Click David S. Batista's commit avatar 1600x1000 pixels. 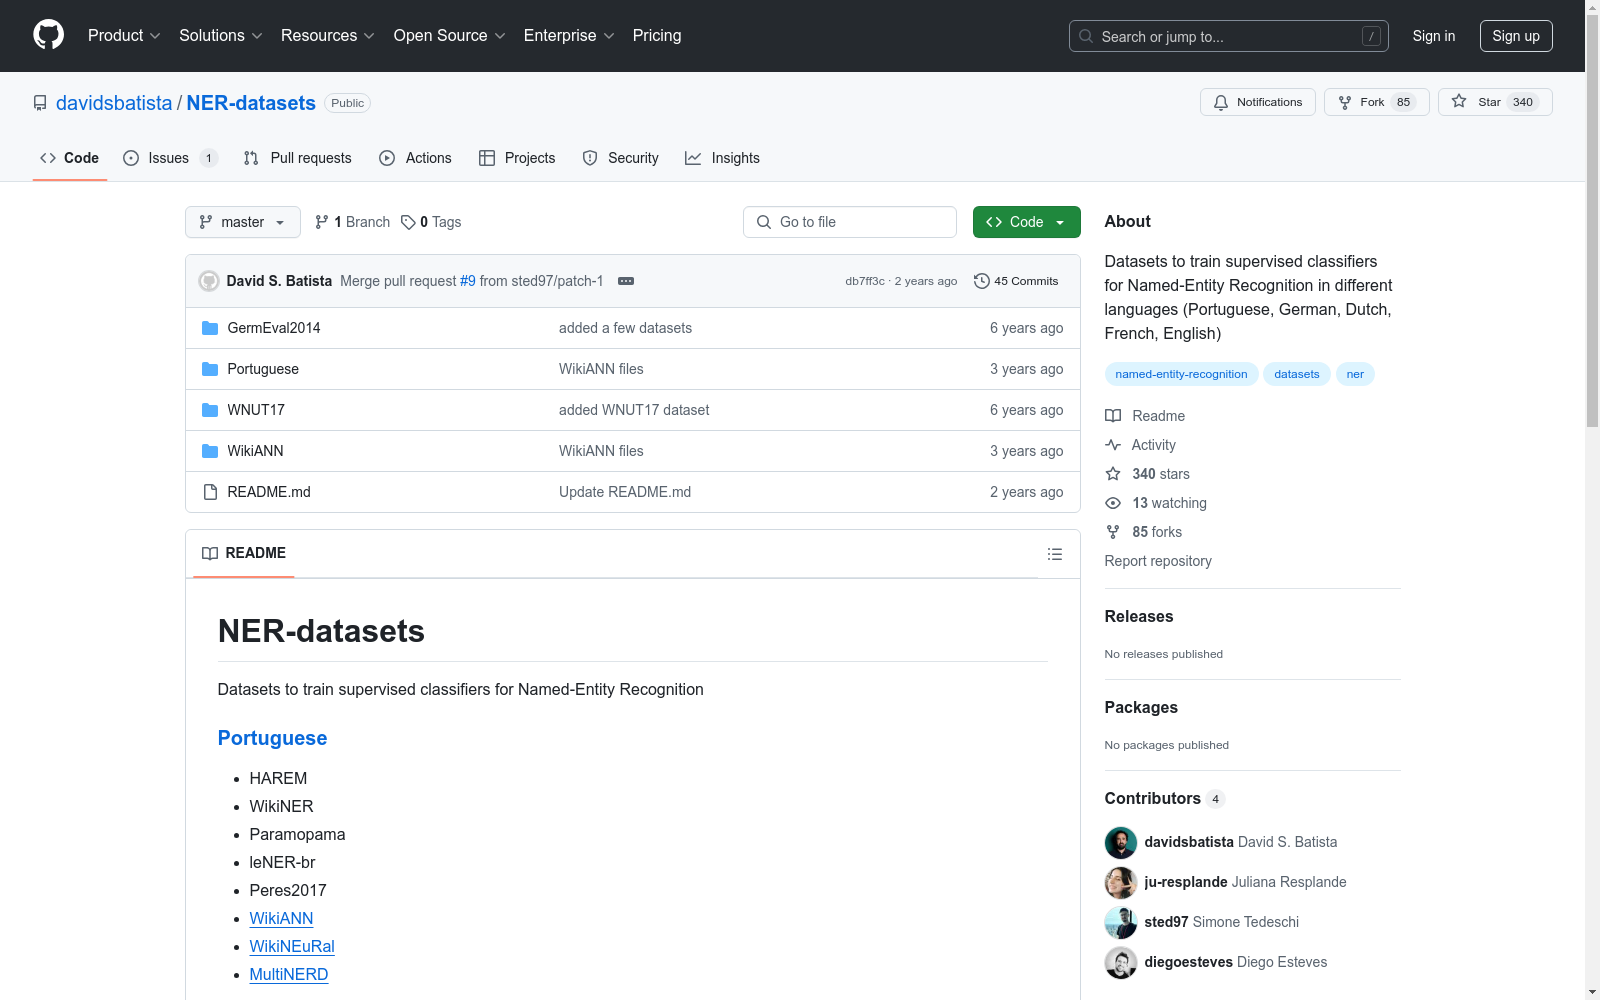point(209,281)
